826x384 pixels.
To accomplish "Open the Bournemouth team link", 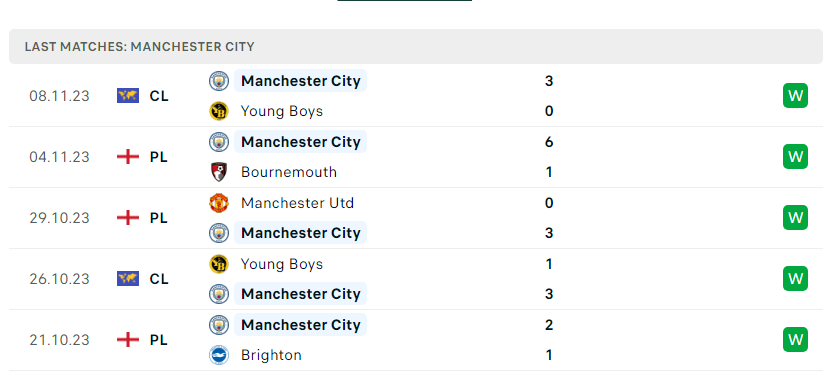I will click(x=289, y=172).
